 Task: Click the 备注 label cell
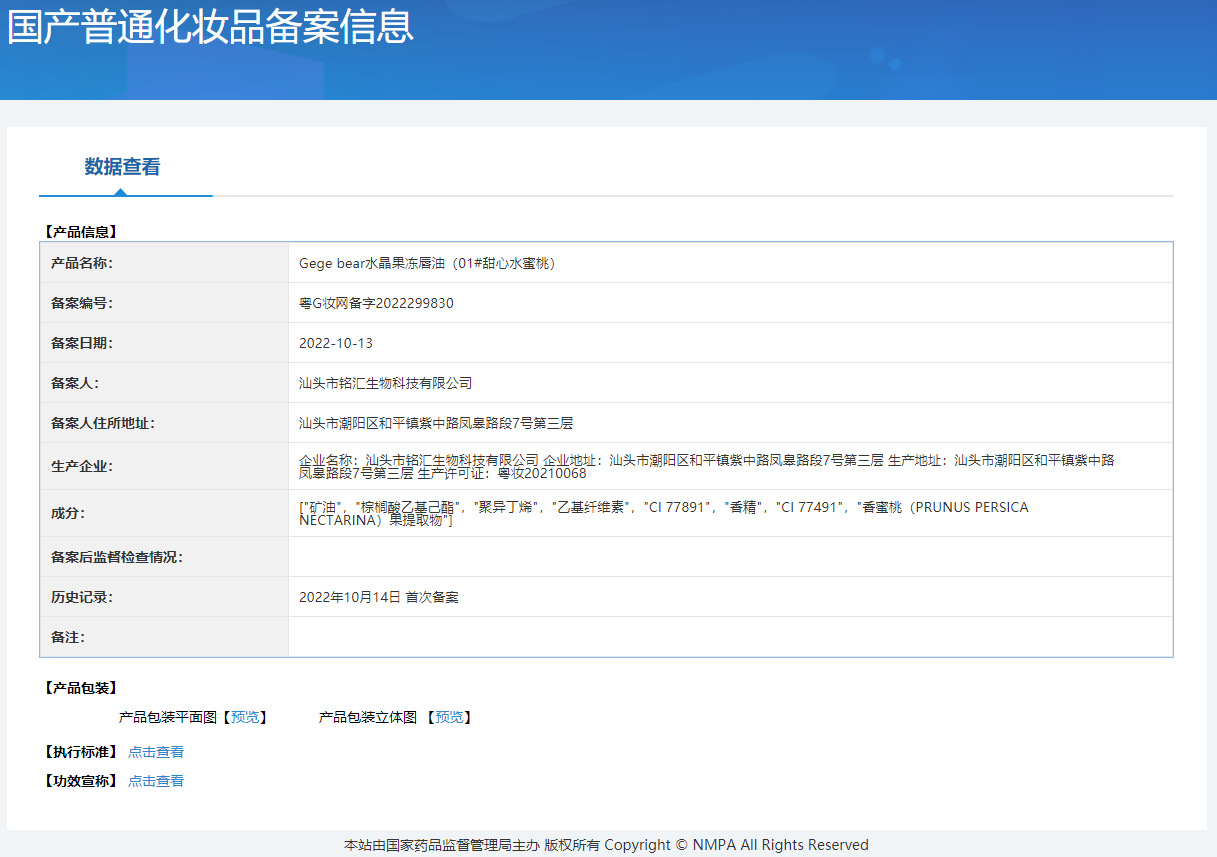click(164, 637)
